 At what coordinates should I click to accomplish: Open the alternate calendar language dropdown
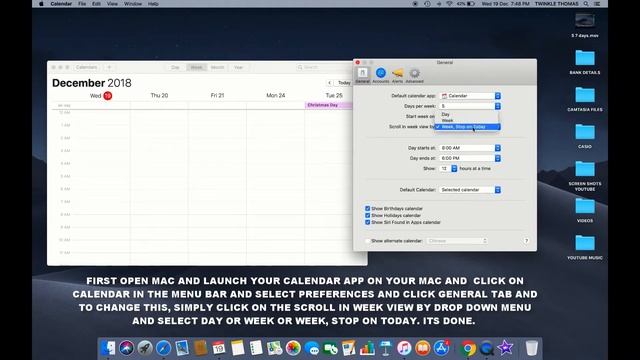pyautogui.click(x=457, y=241)
